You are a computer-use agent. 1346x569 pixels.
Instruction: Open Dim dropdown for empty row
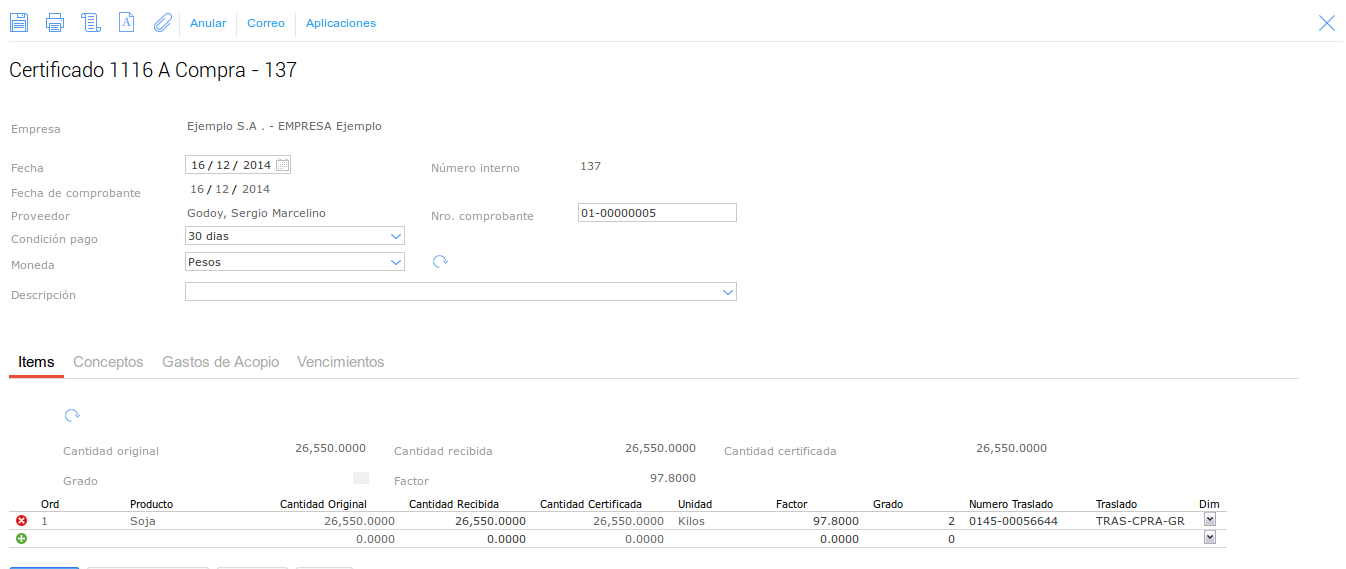(x=1210, y=538)
